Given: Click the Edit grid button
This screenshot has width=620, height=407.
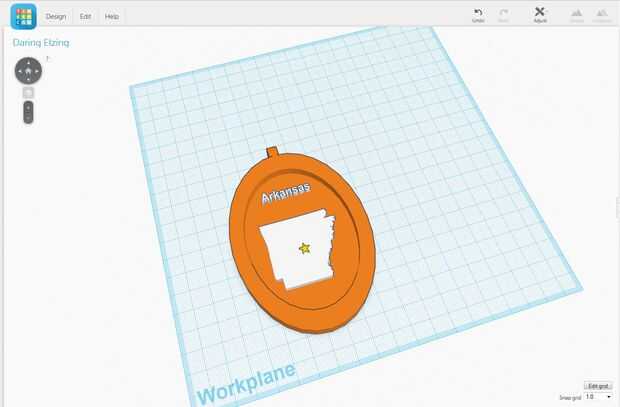Looking at the screenshot, I should click(x=598, y=386).
